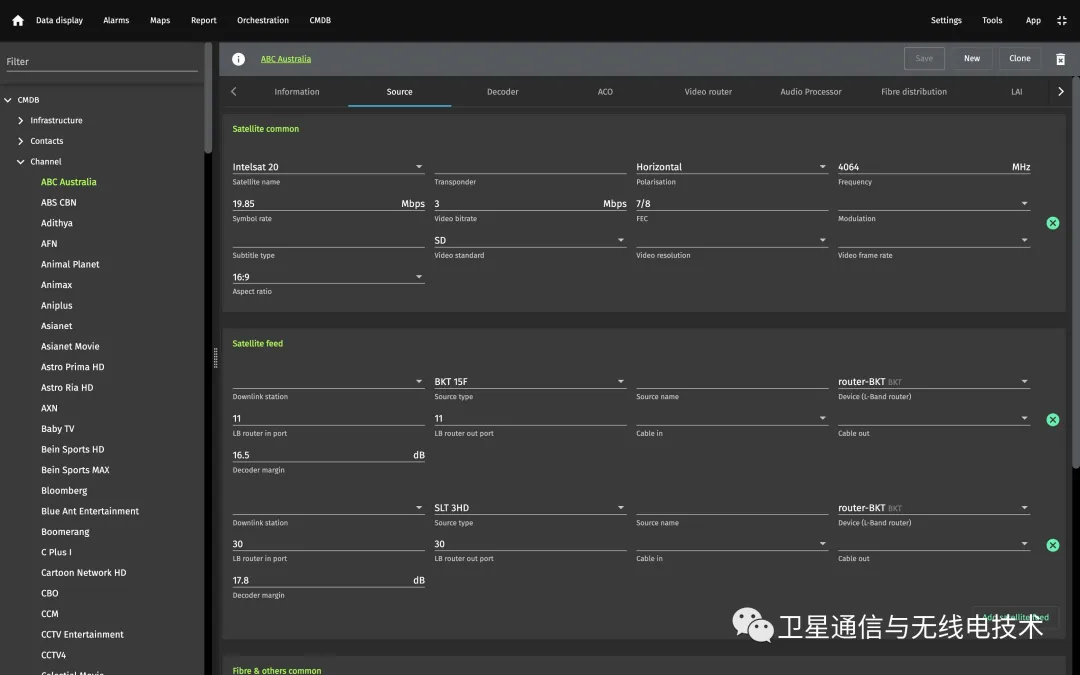1080x675 pixels.
Task: Click the Save button
Action: (924, 59)
